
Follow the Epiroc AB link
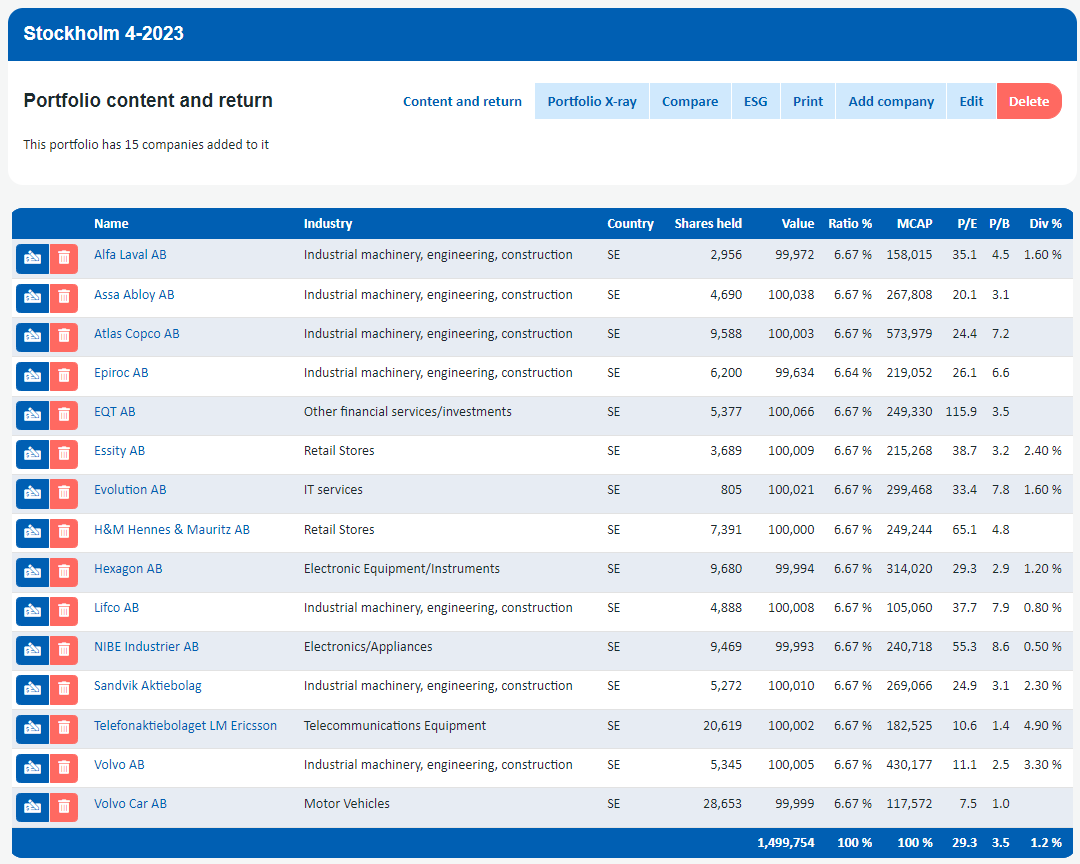pyautogui.click(x=121, y=373)
